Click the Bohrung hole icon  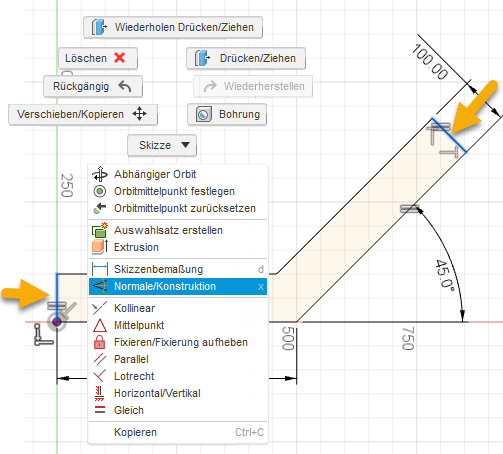[204, 114]
